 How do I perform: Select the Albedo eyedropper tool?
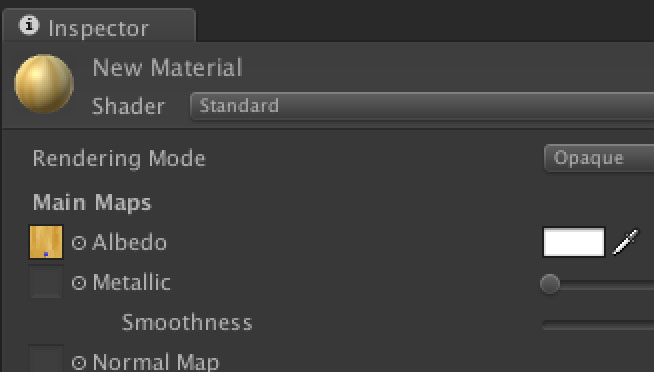[x=625, y=242]
